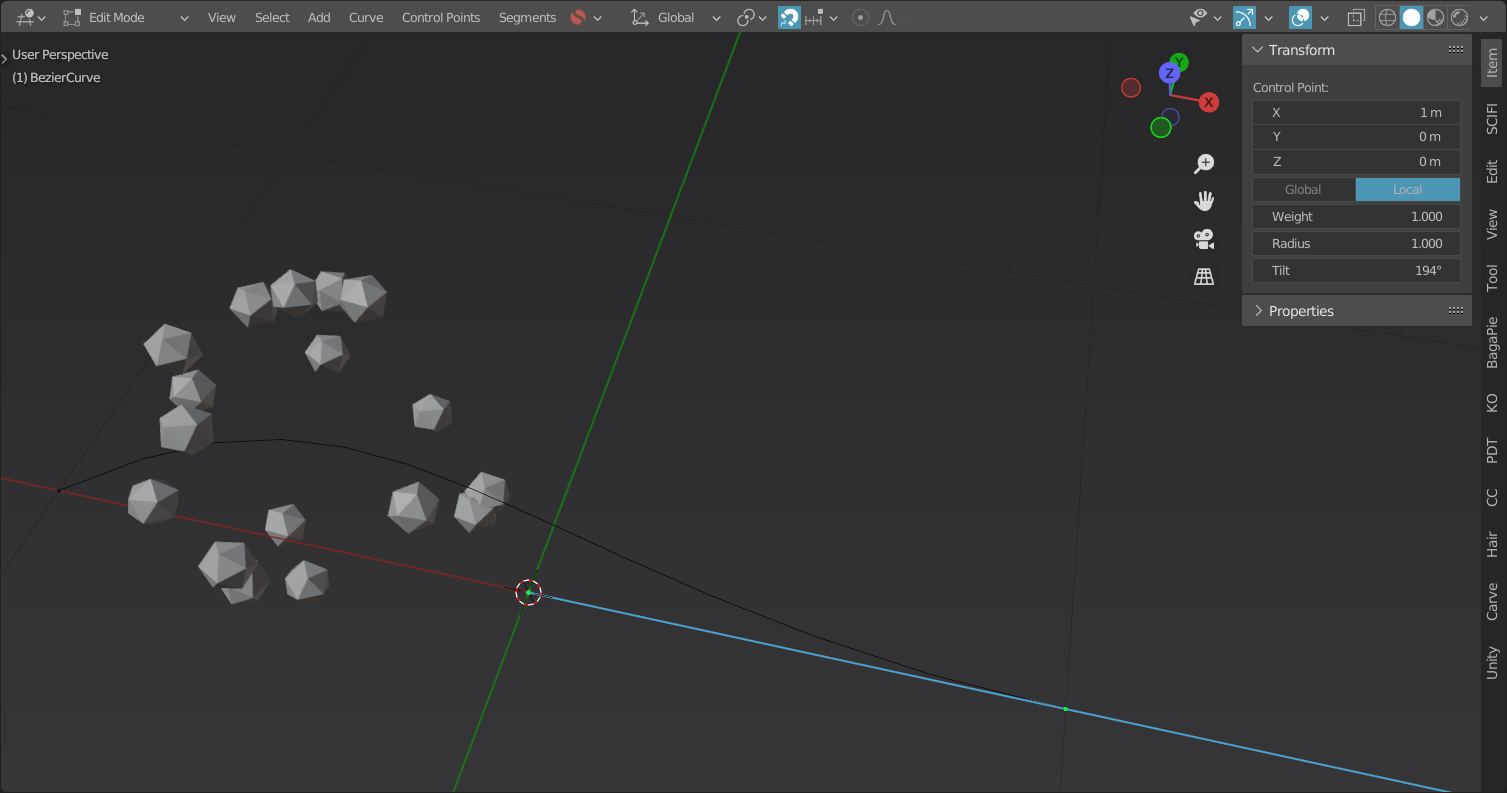Open the Add menu
The height and width of the screenshot is (793, 1507).
point(319,17)
